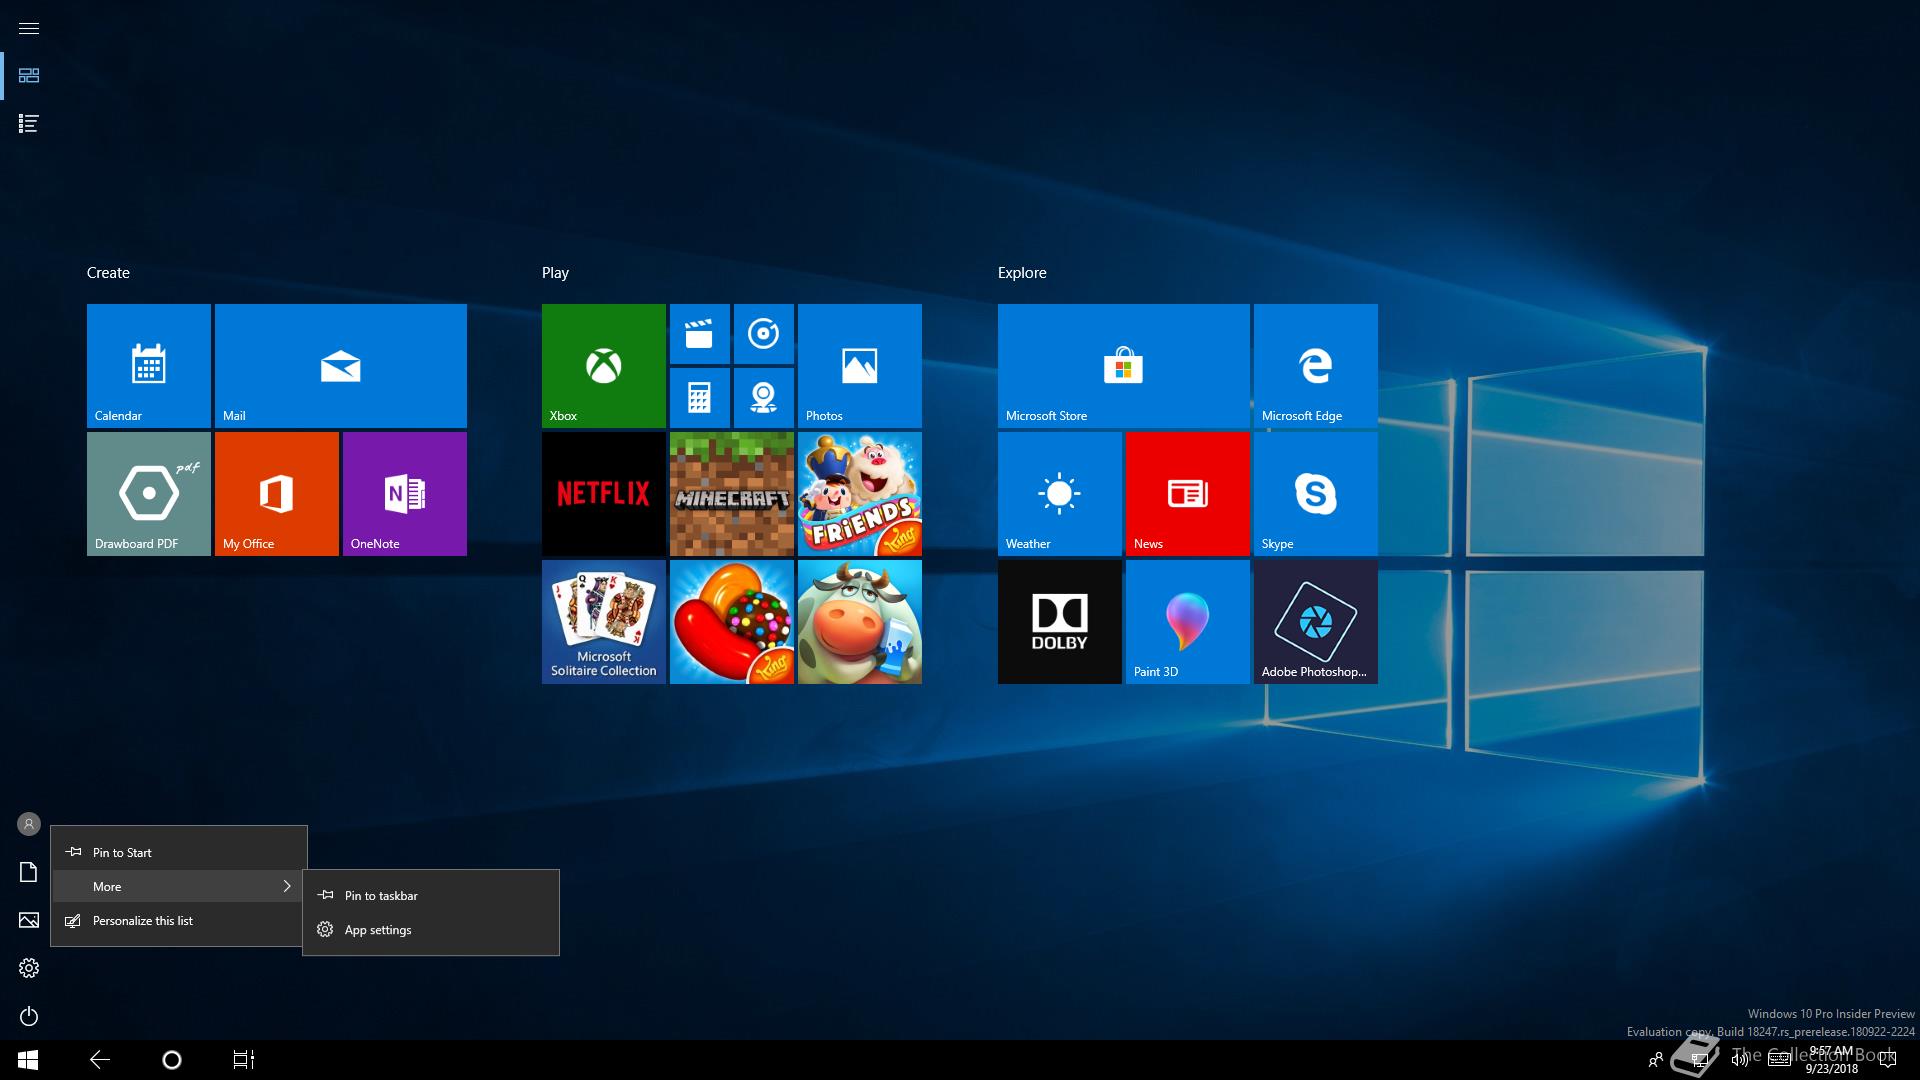Open the cow farm game tile

(x=860, y=622)
